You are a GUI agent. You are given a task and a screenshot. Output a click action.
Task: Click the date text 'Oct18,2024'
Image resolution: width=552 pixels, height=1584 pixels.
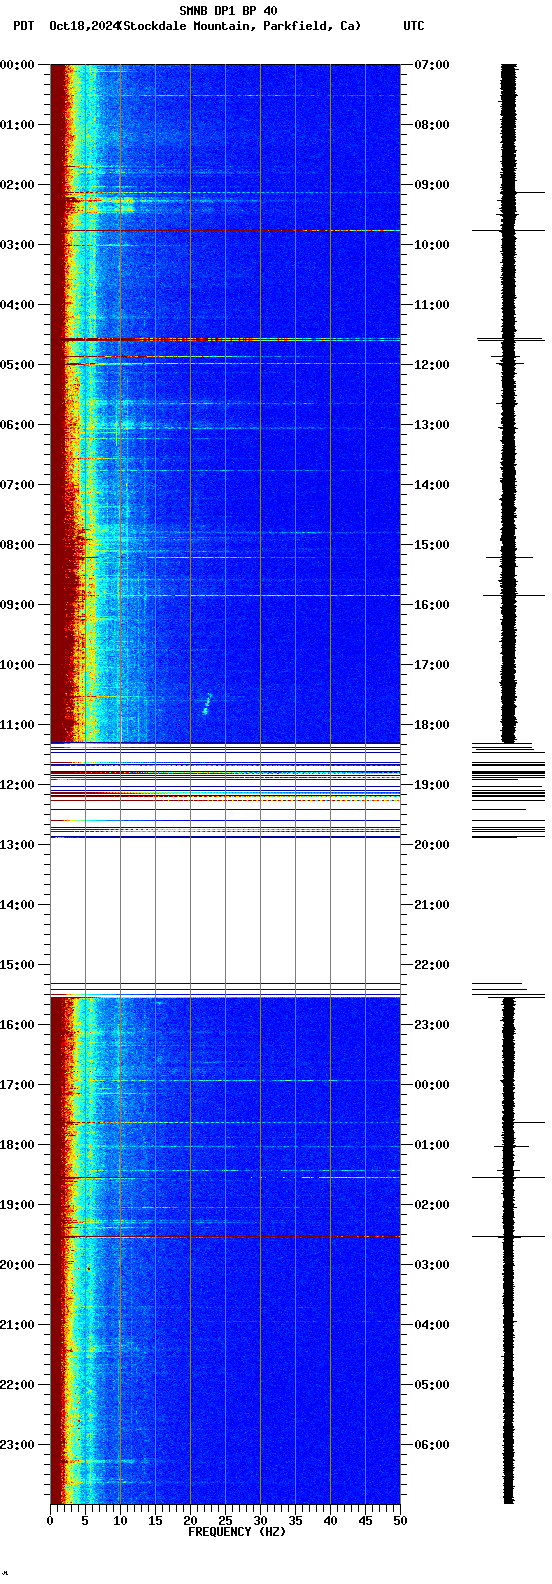[83, 26]
